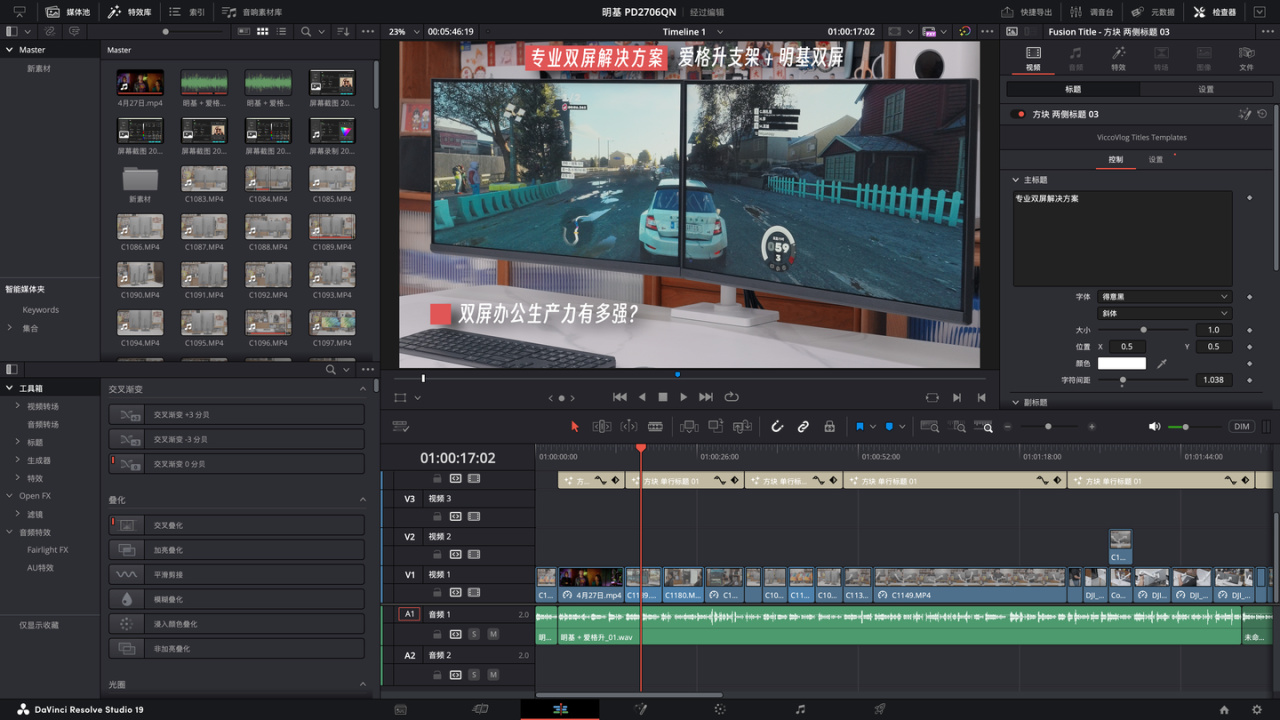Image resolution: width=1280 pixels, height=720 pixels.
Task: Select the arrow Selection Mode tool
Action: click(x=574, y=426)
